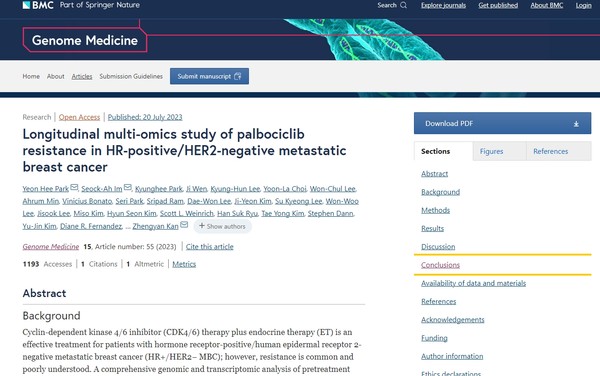Click the Published: 20 July 2023 link

coord(145,117)
